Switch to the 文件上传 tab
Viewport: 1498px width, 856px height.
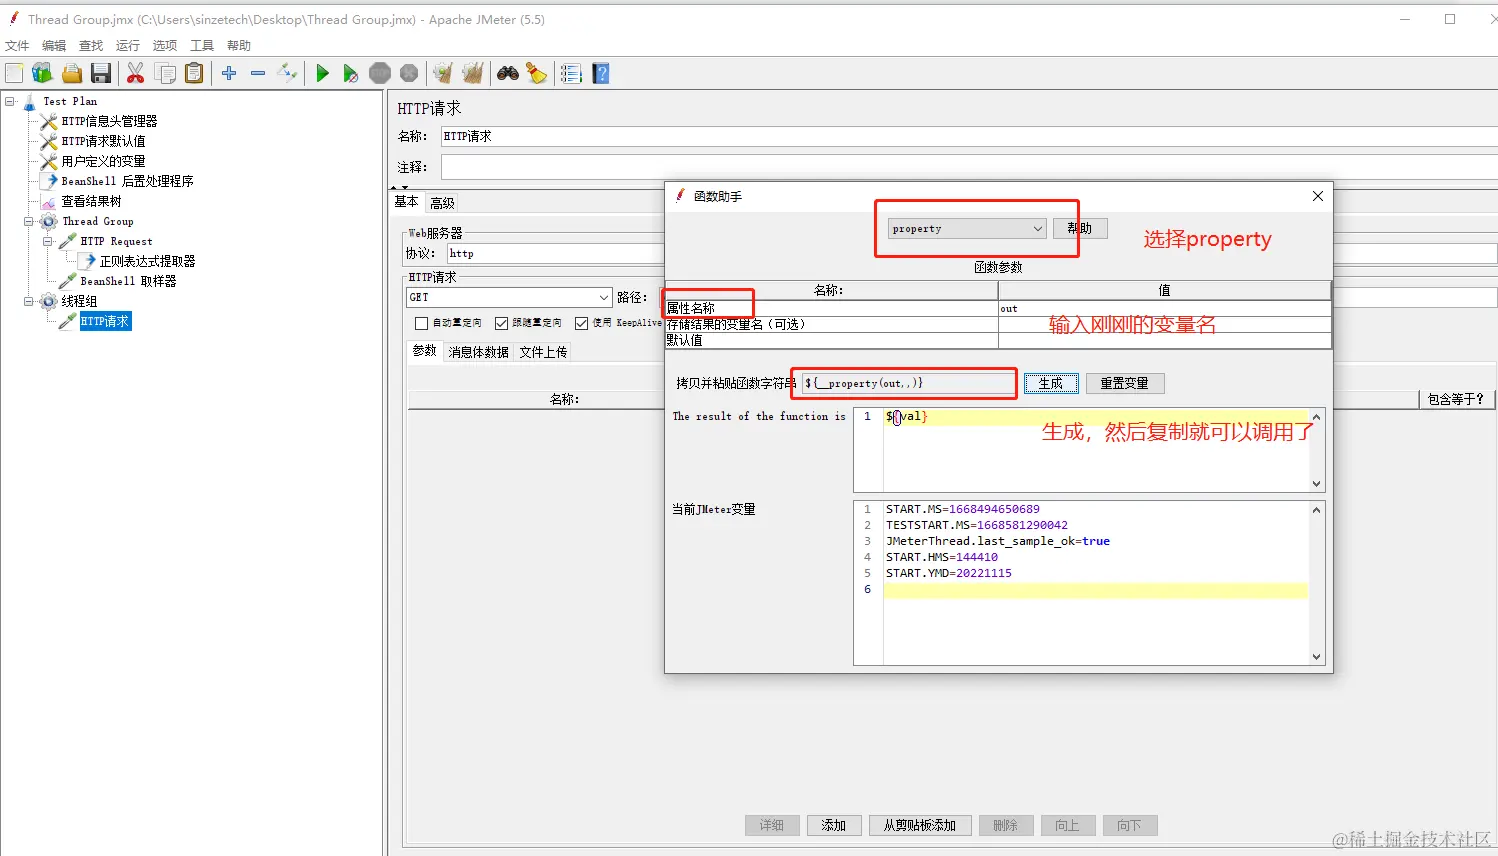pos(543,352)
